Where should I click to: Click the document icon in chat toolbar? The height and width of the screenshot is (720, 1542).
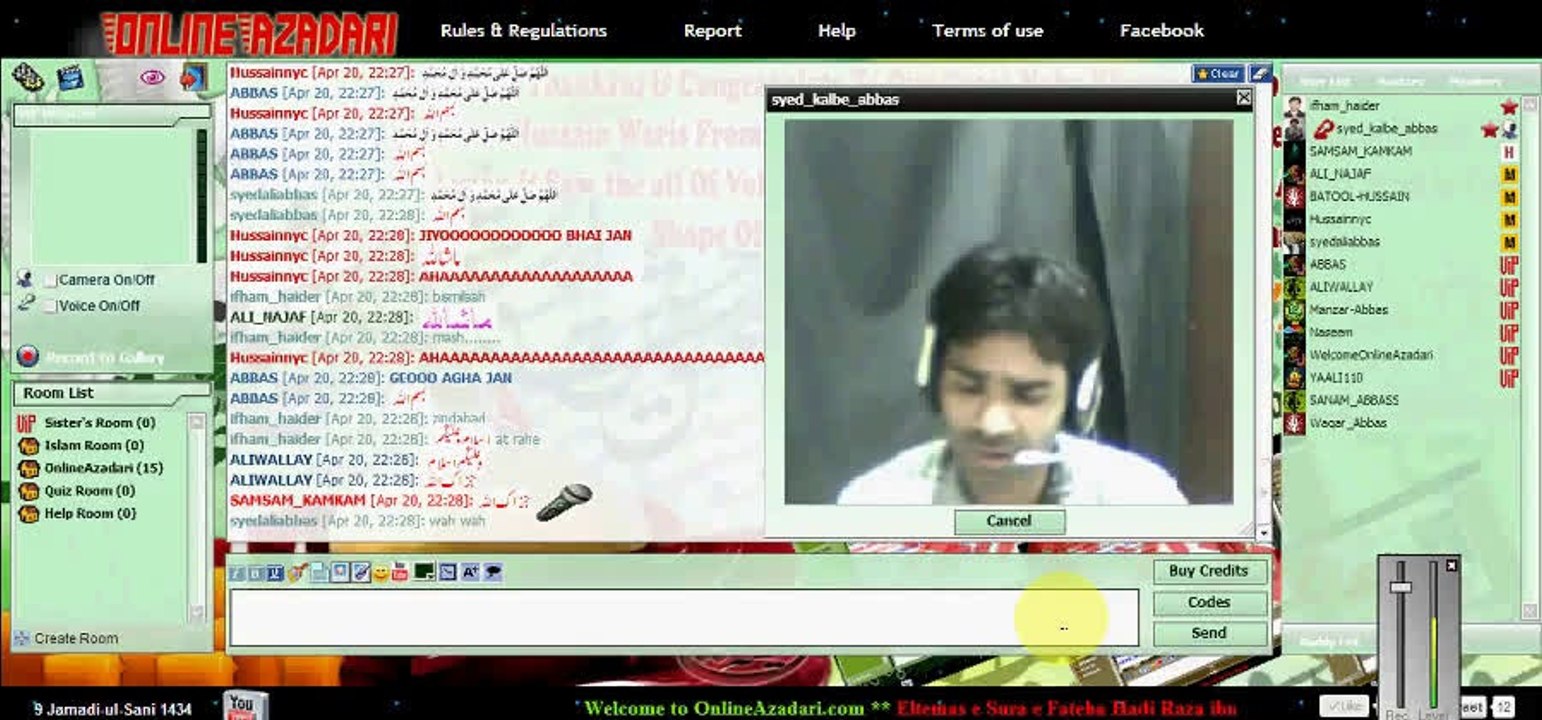tap(319, 573)
